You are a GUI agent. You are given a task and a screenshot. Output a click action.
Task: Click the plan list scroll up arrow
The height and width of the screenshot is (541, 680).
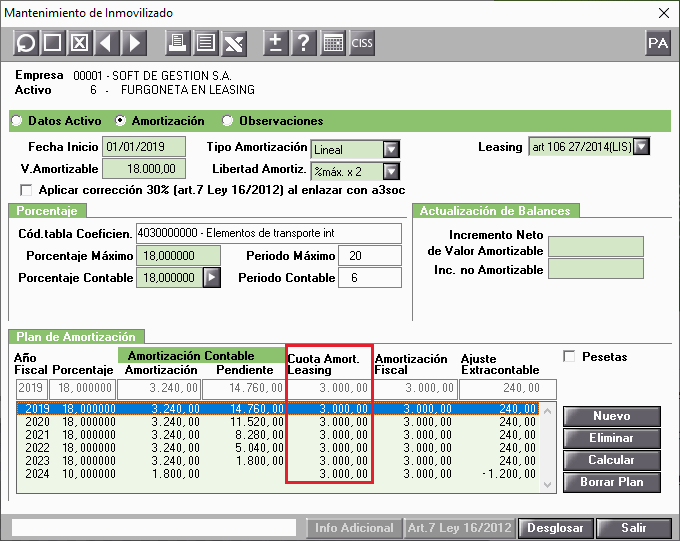547,410
